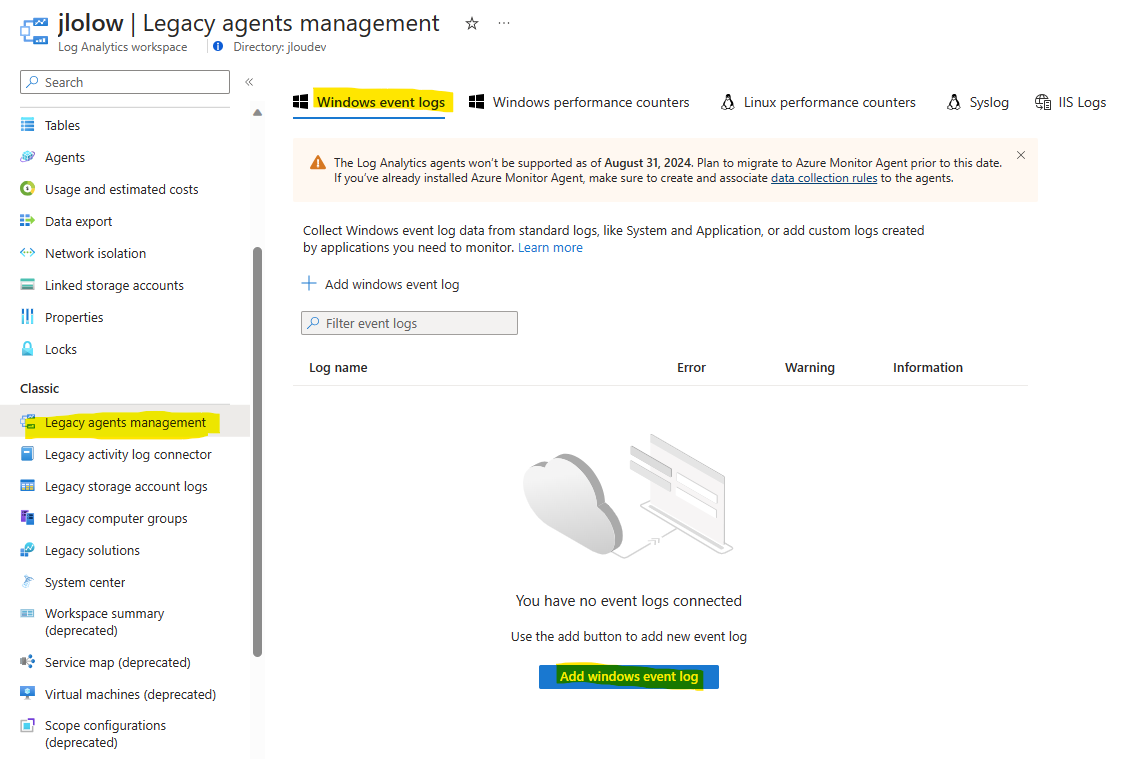View workspace Properties
Image resolution: width=1125 pixels, height=759 pixels.
click(74, 317)
